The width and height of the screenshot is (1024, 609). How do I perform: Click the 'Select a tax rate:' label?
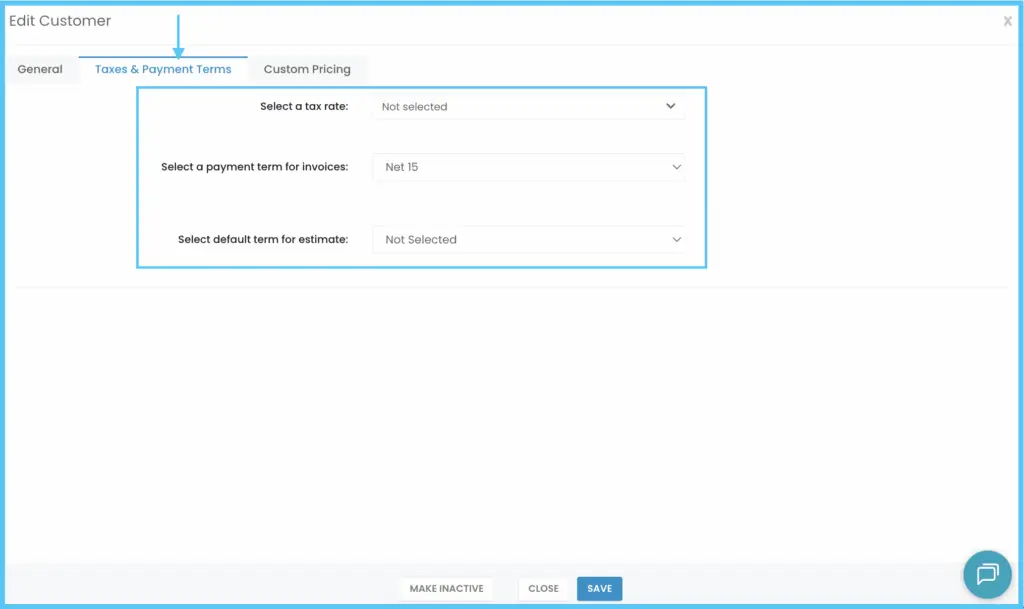pos(304,106)
